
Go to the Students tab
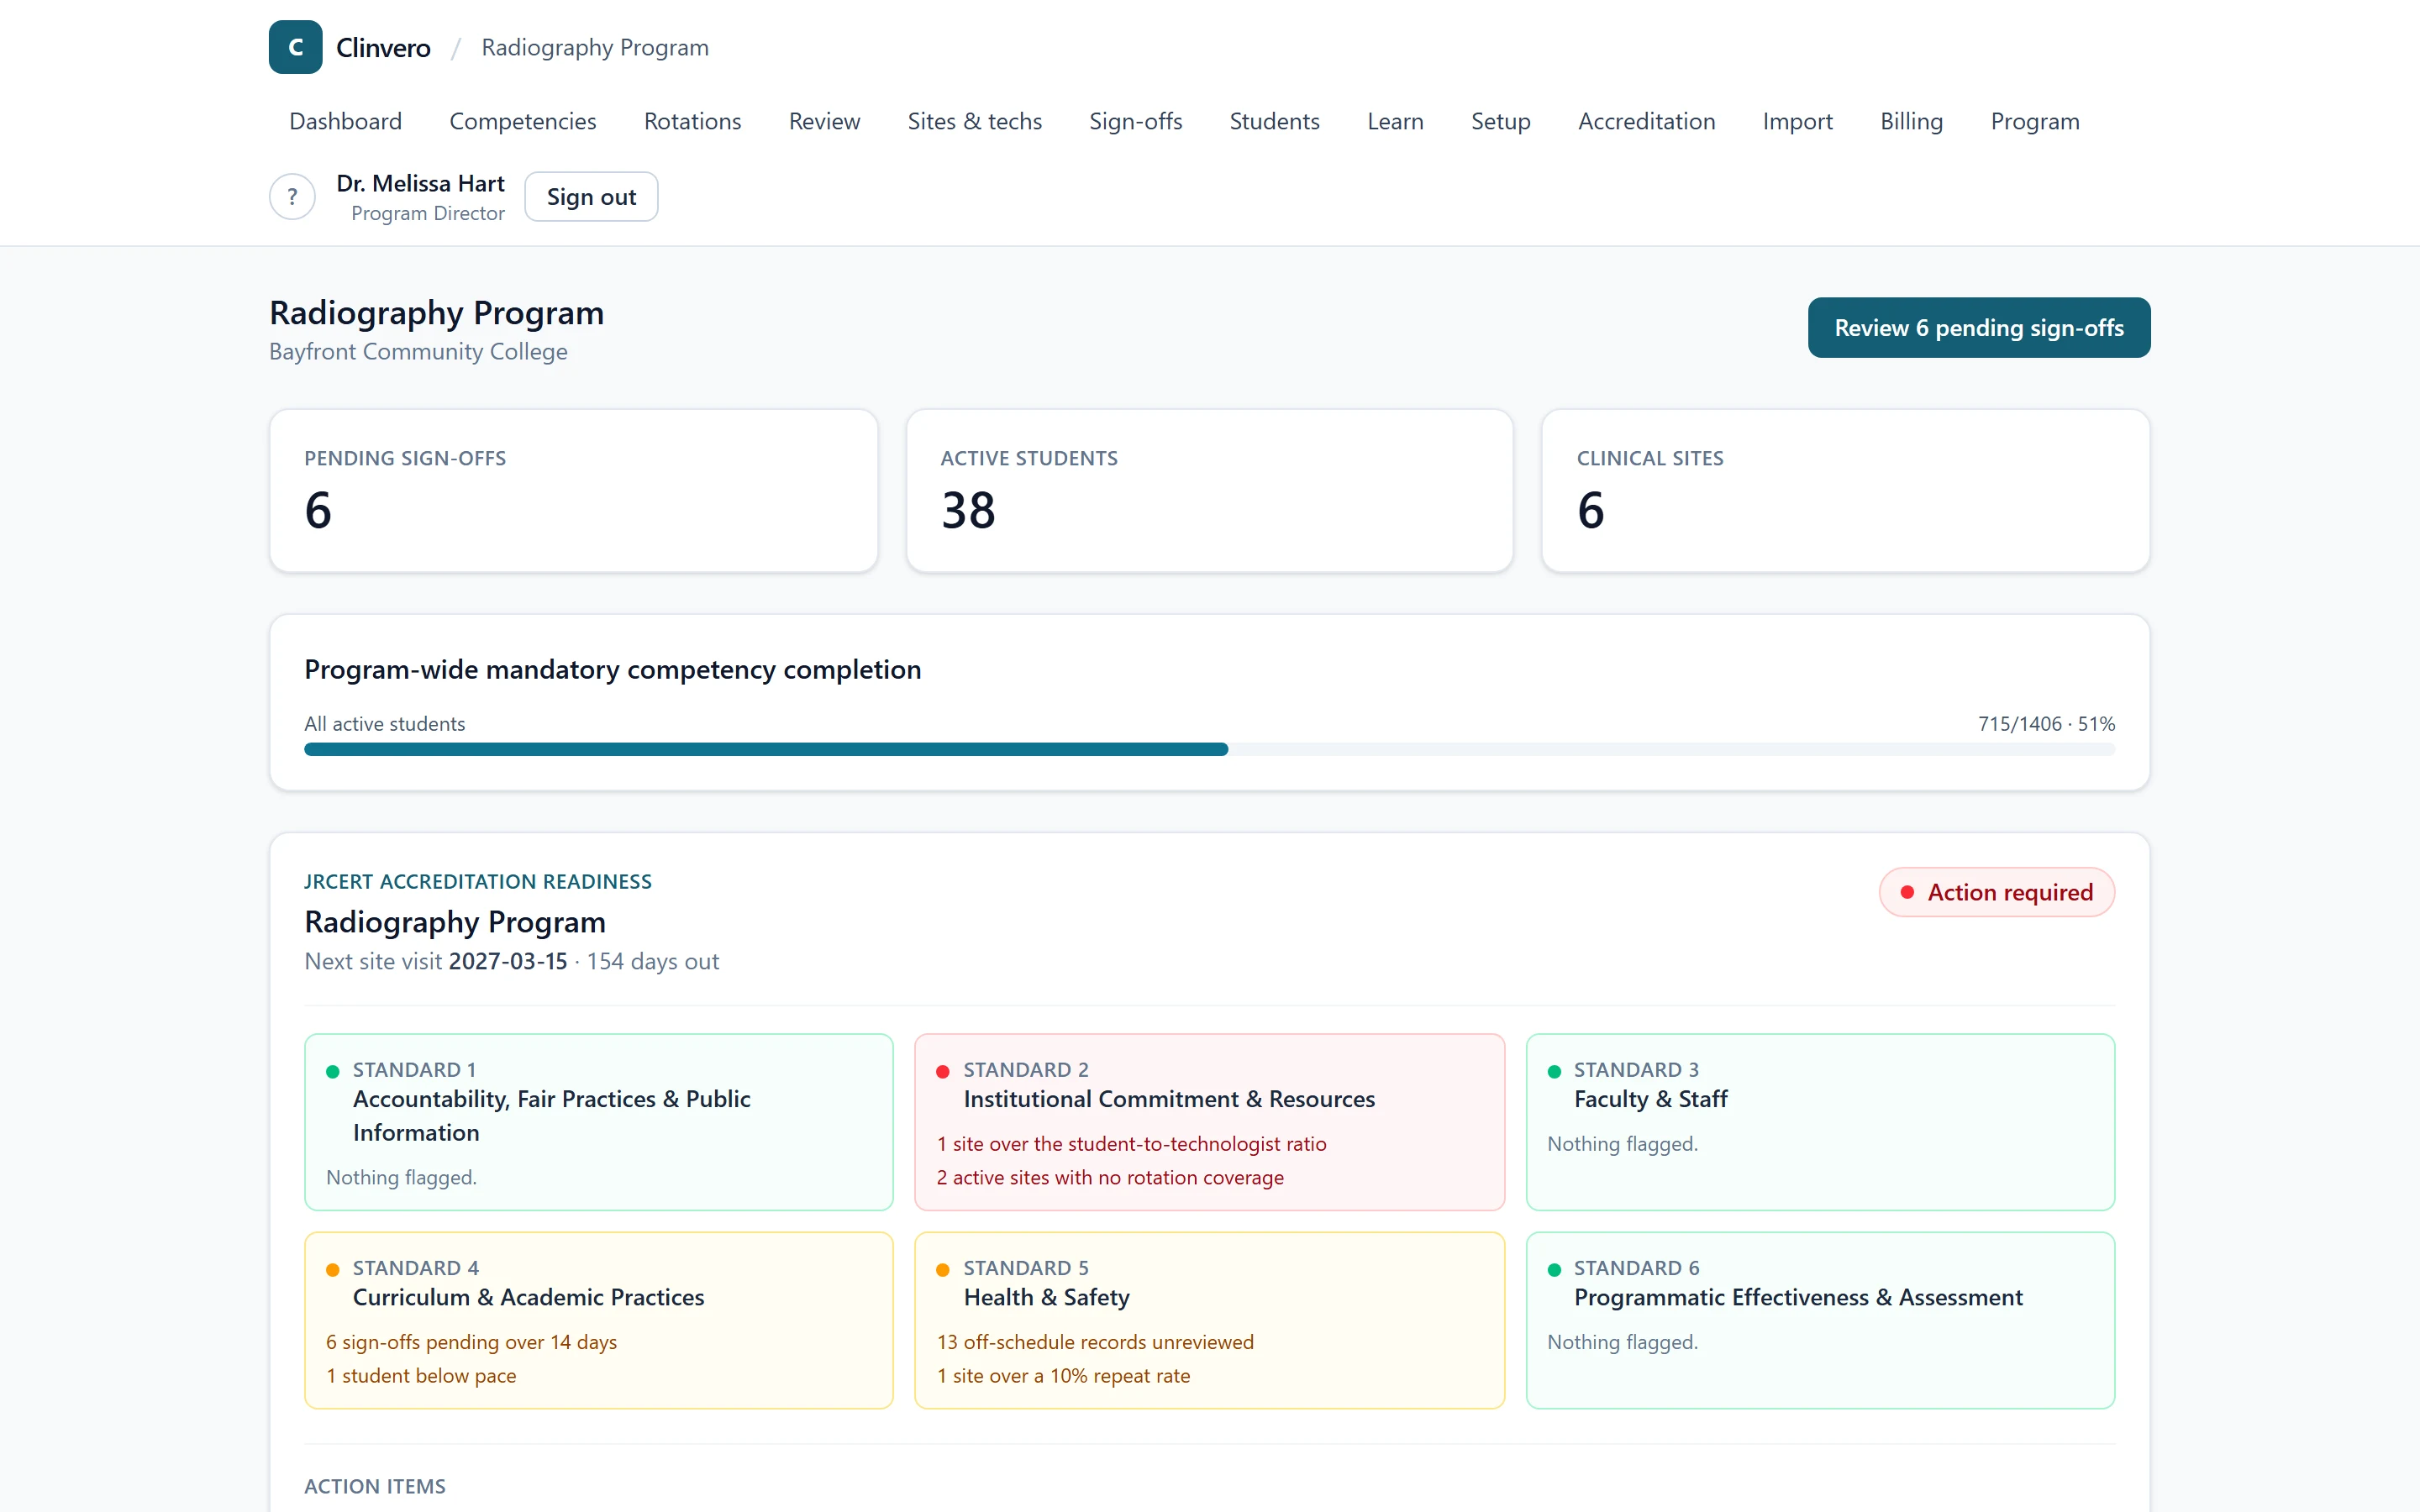click(1274, 121)
